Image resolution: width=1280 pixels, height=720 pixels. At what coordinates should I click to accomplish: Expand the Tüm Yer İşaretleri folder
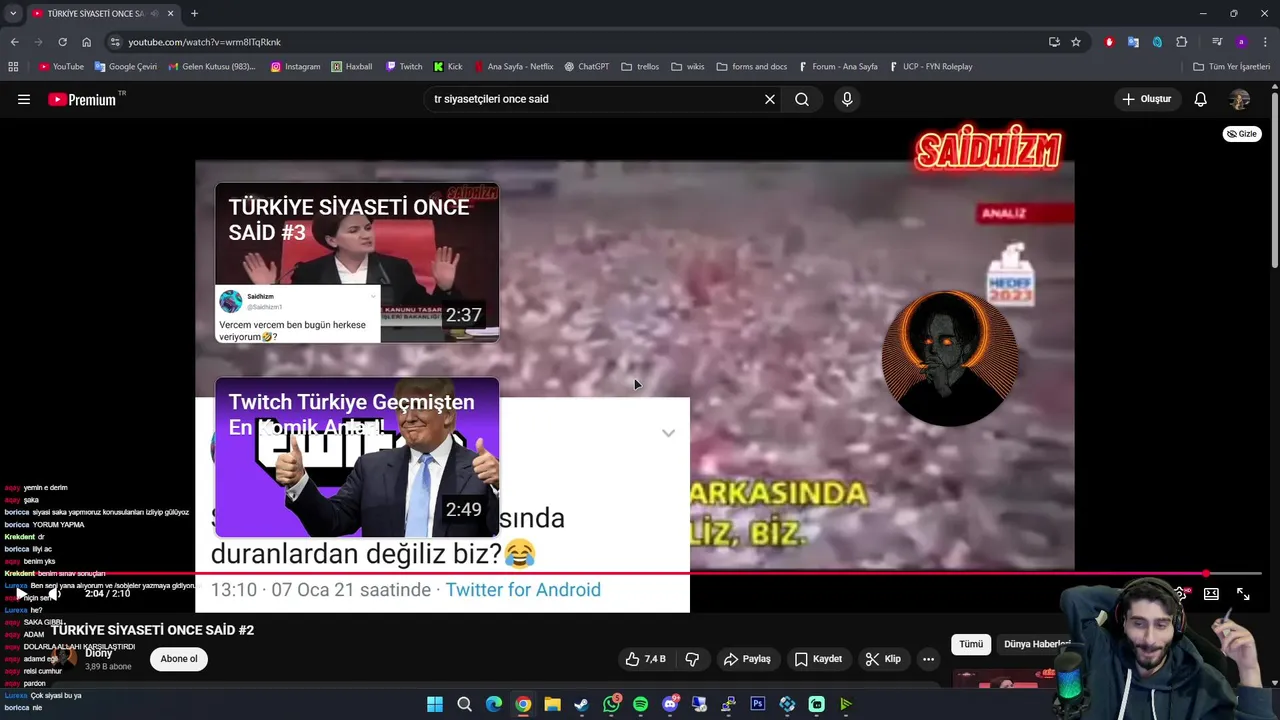1231,67
